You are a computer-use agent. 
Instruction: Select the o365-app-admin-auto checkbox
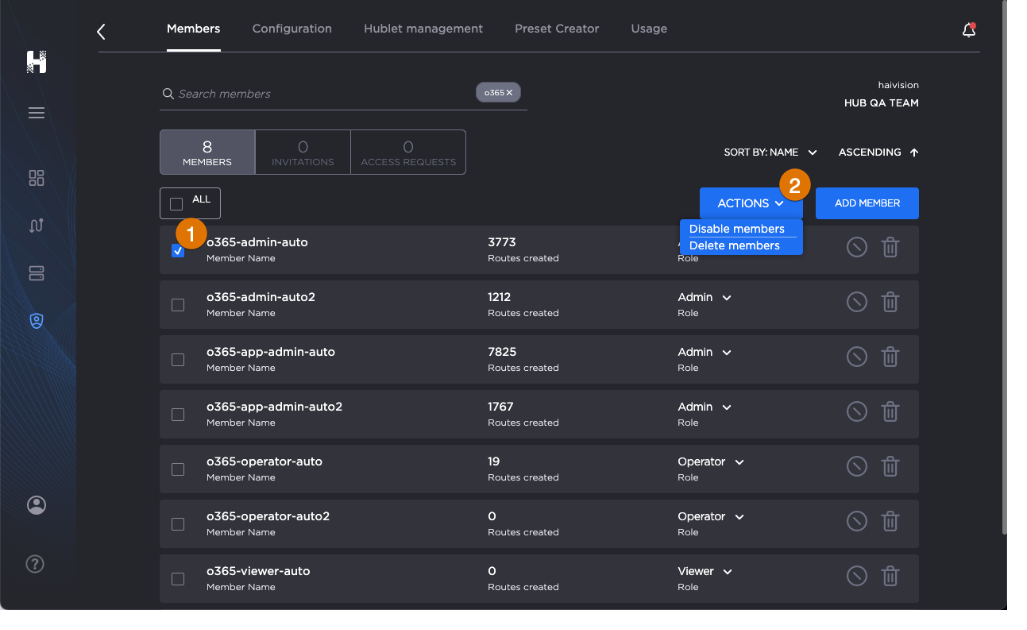[178, 360]
